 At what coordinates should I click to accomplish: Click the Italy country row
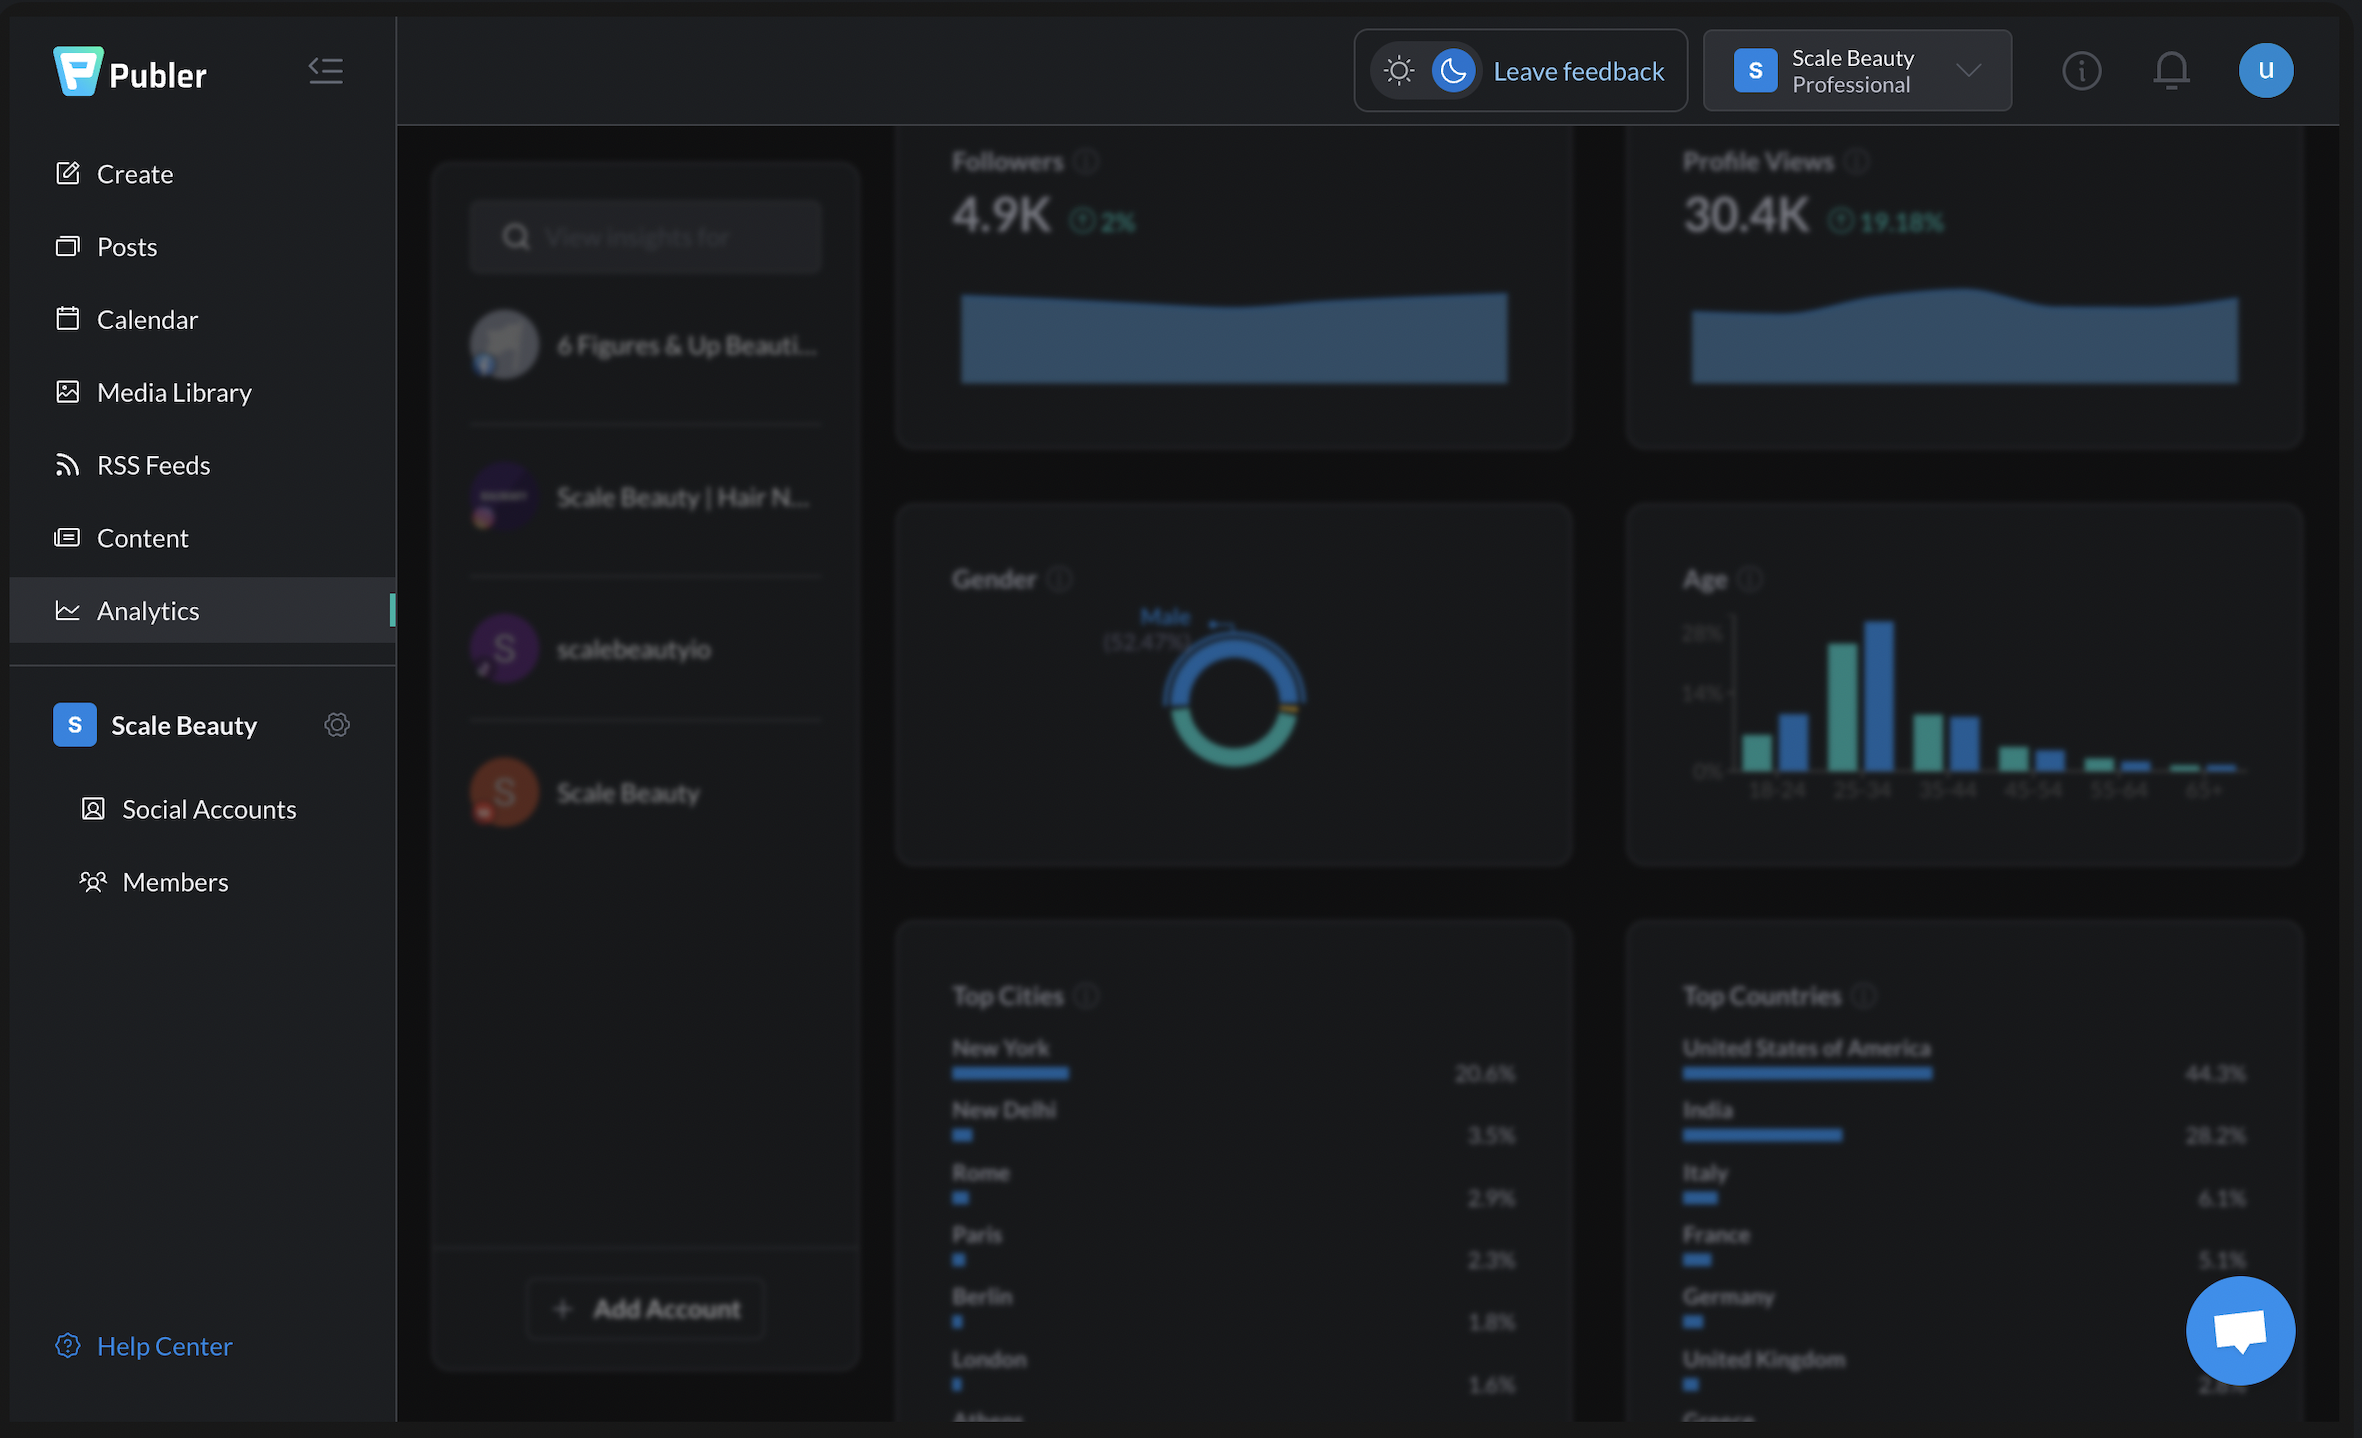coord(1965,1185)
